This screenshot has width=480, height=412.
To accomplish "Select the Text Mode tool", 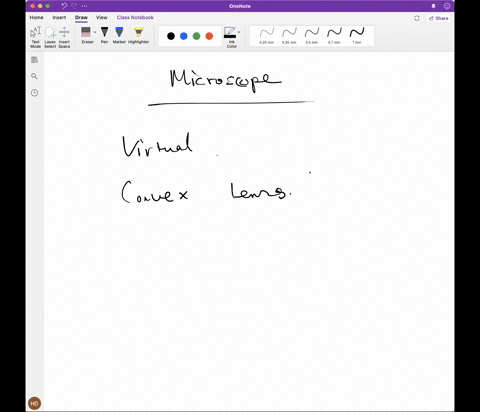I will (x=35, y=37).
